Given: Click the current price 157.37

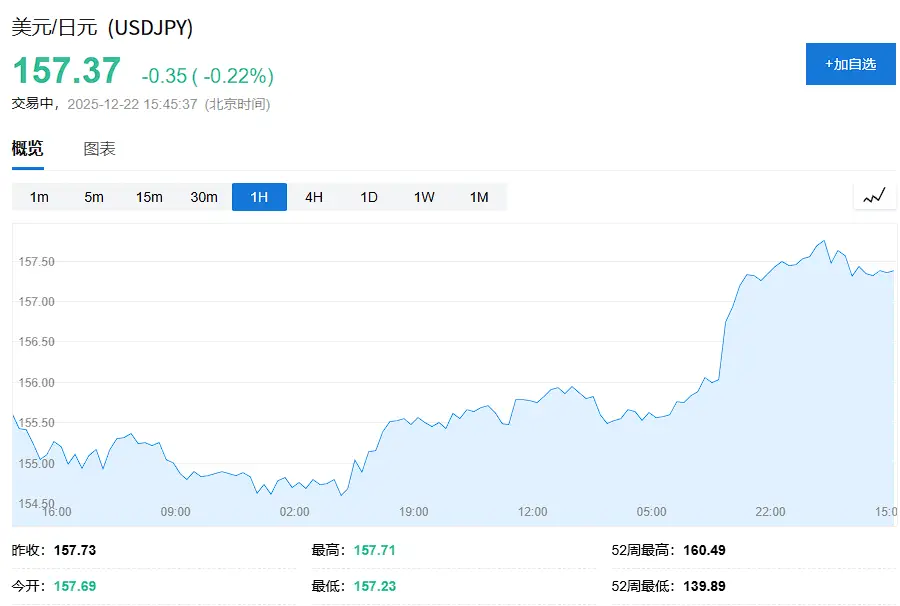Looking at the screenshot, I should pos(66,71).
